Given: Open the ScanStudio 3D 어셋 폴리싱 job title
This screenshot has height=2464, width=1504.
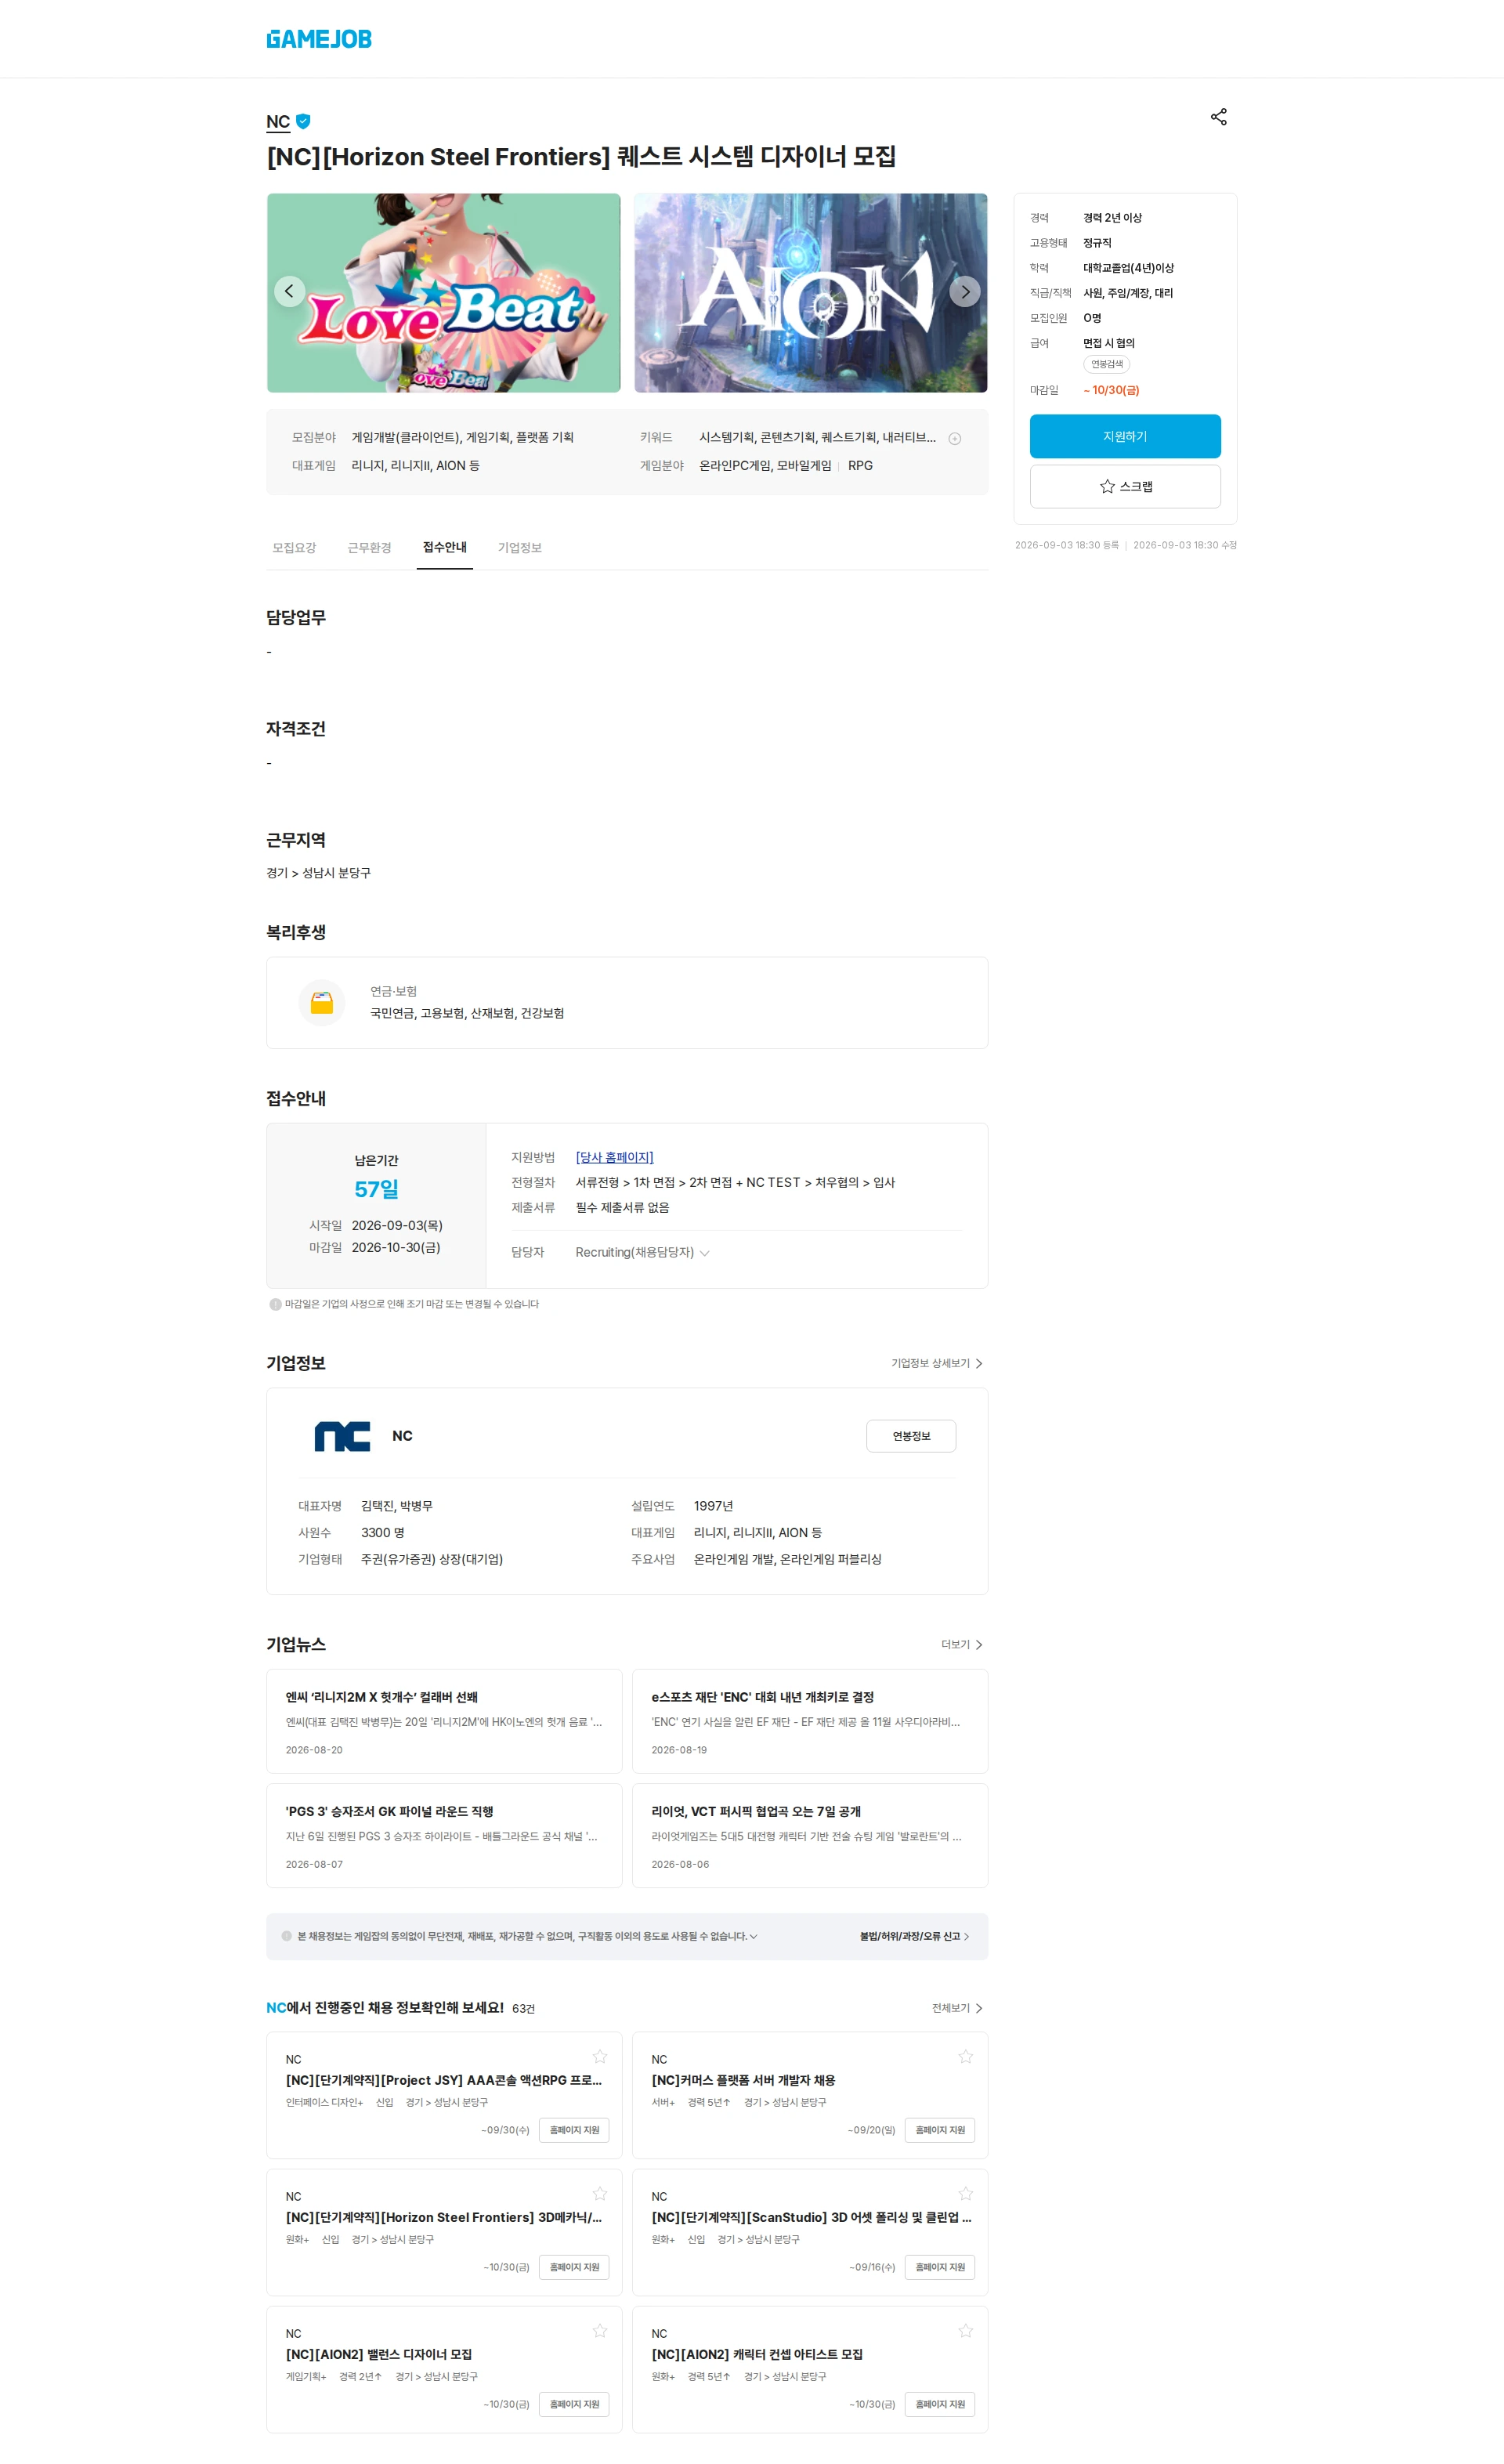Looking at the screenshot, I should (x=811, y=2217).
